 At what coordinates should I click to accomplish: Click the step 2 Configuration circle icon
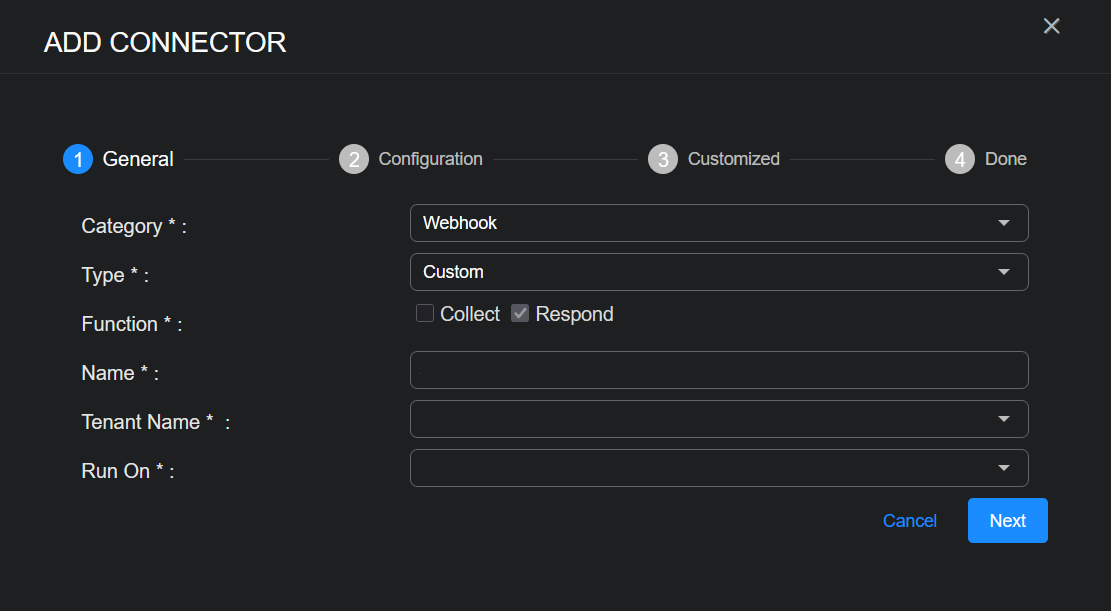coord(354,159)
